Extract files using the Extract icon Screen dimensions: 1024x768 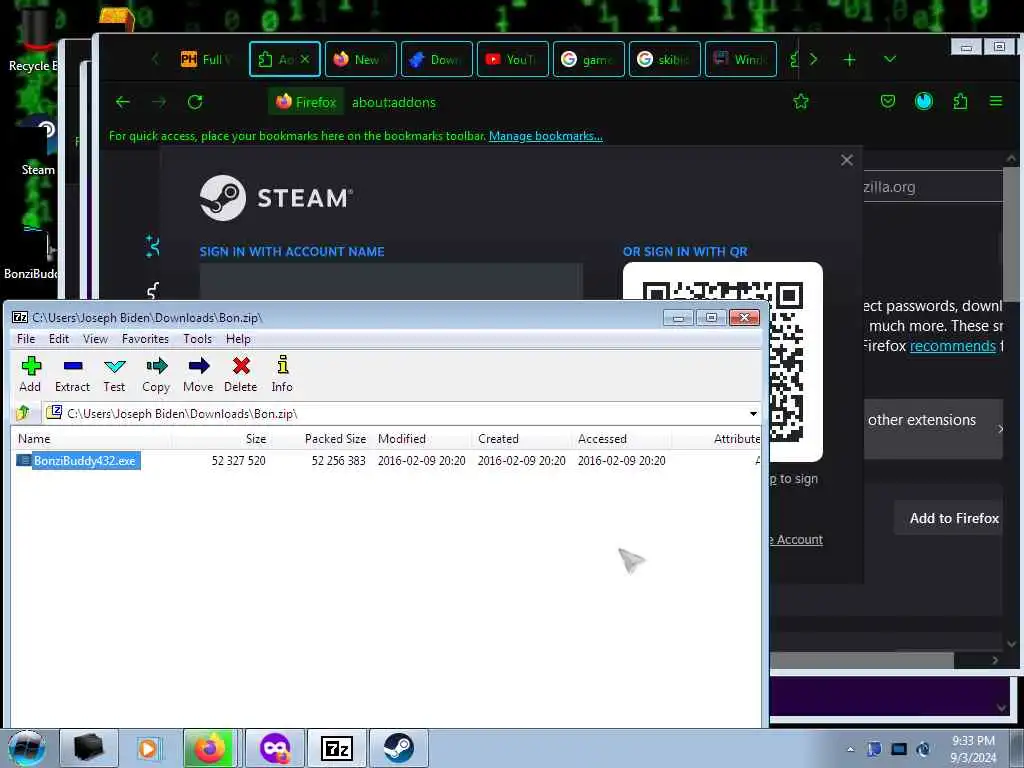point(72,374)
